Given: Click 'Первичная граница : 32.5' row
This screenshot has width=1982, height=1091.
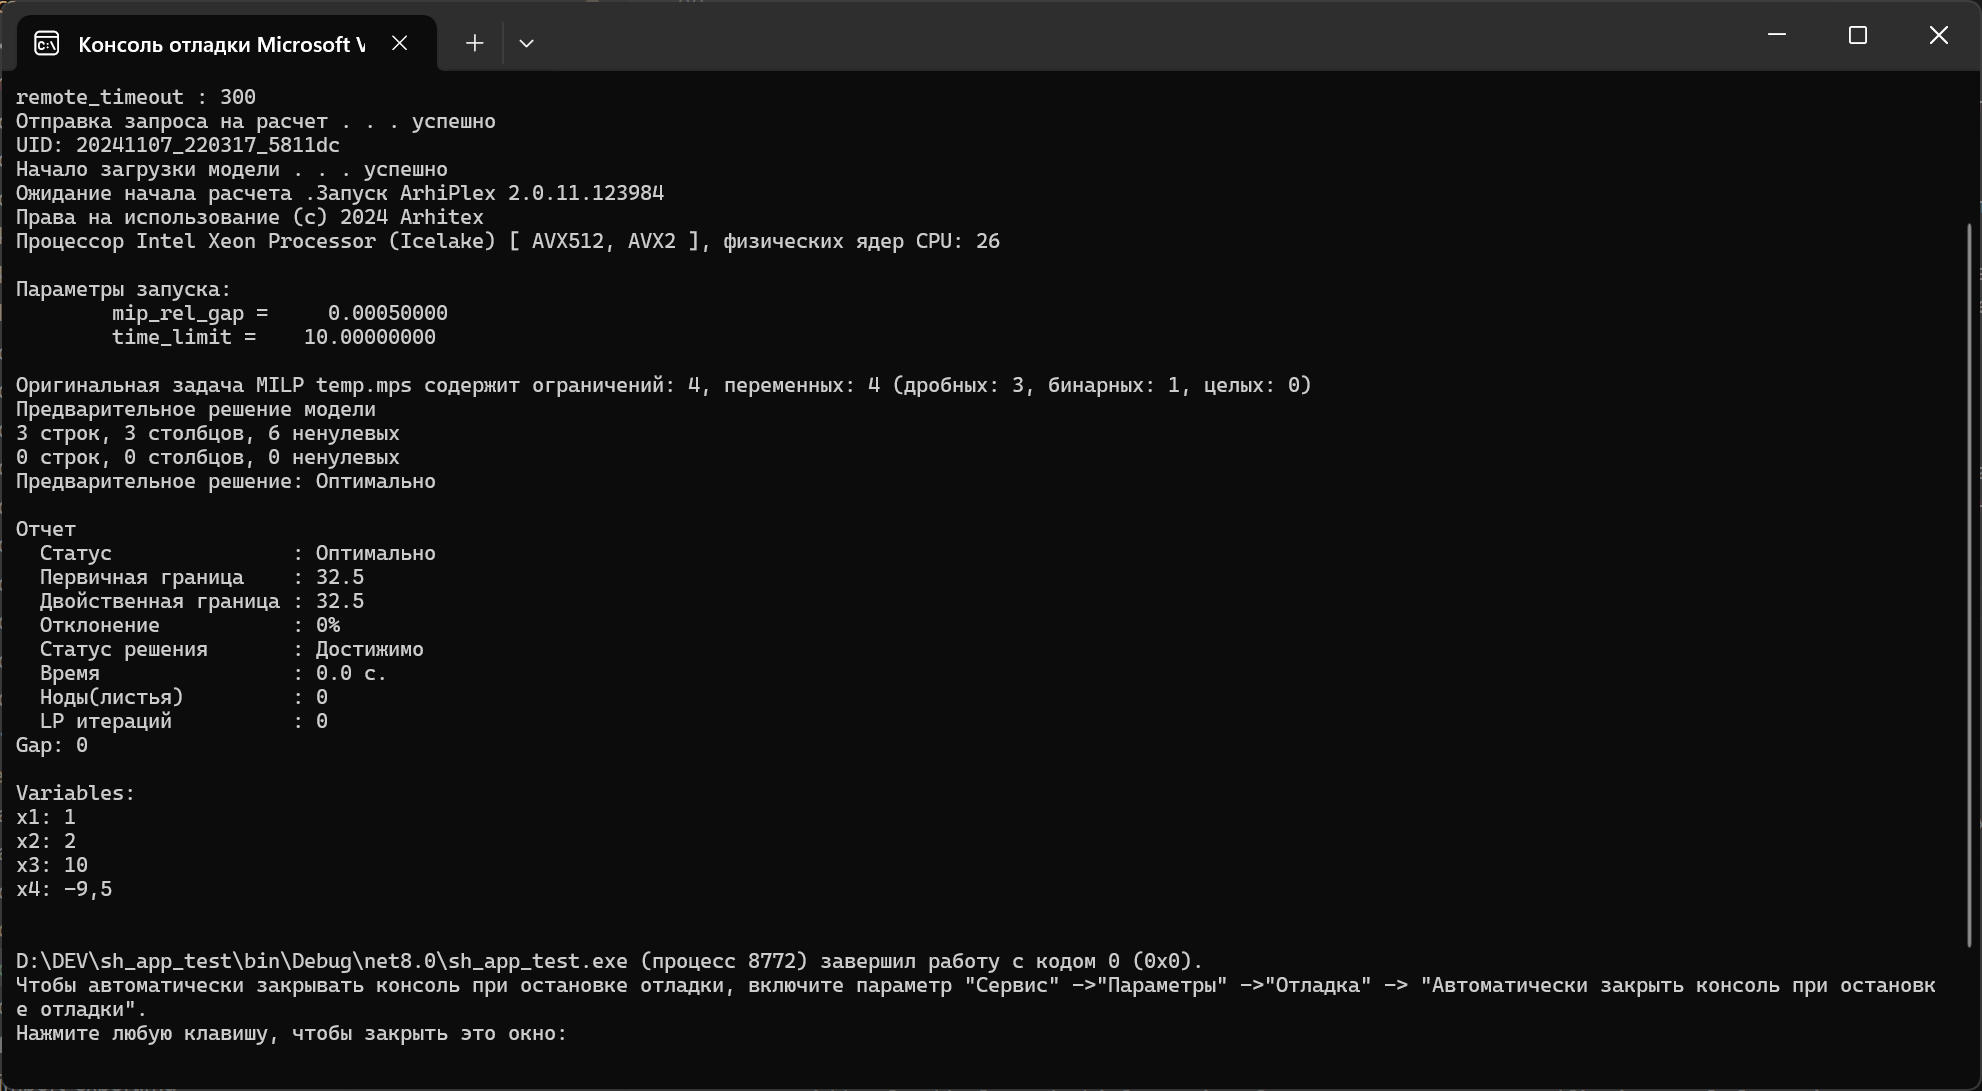Looking at the screenshot, I should click(x=202, y=577).
